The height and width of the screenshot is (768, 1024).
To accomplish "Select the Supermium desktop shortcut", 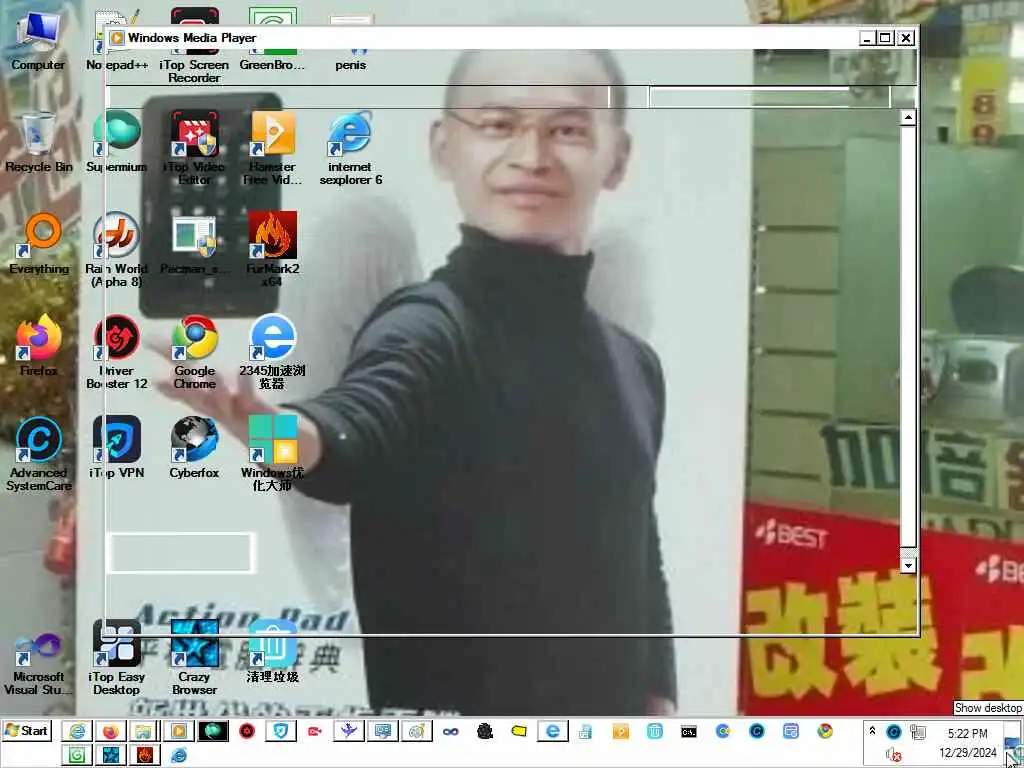I will click(x=117, y=143).
